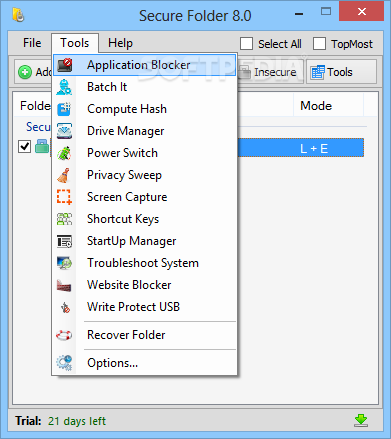This screenshot has height=439, width=391.
Task: Minimize the Secure Folder window
Action: coord(299,14)
